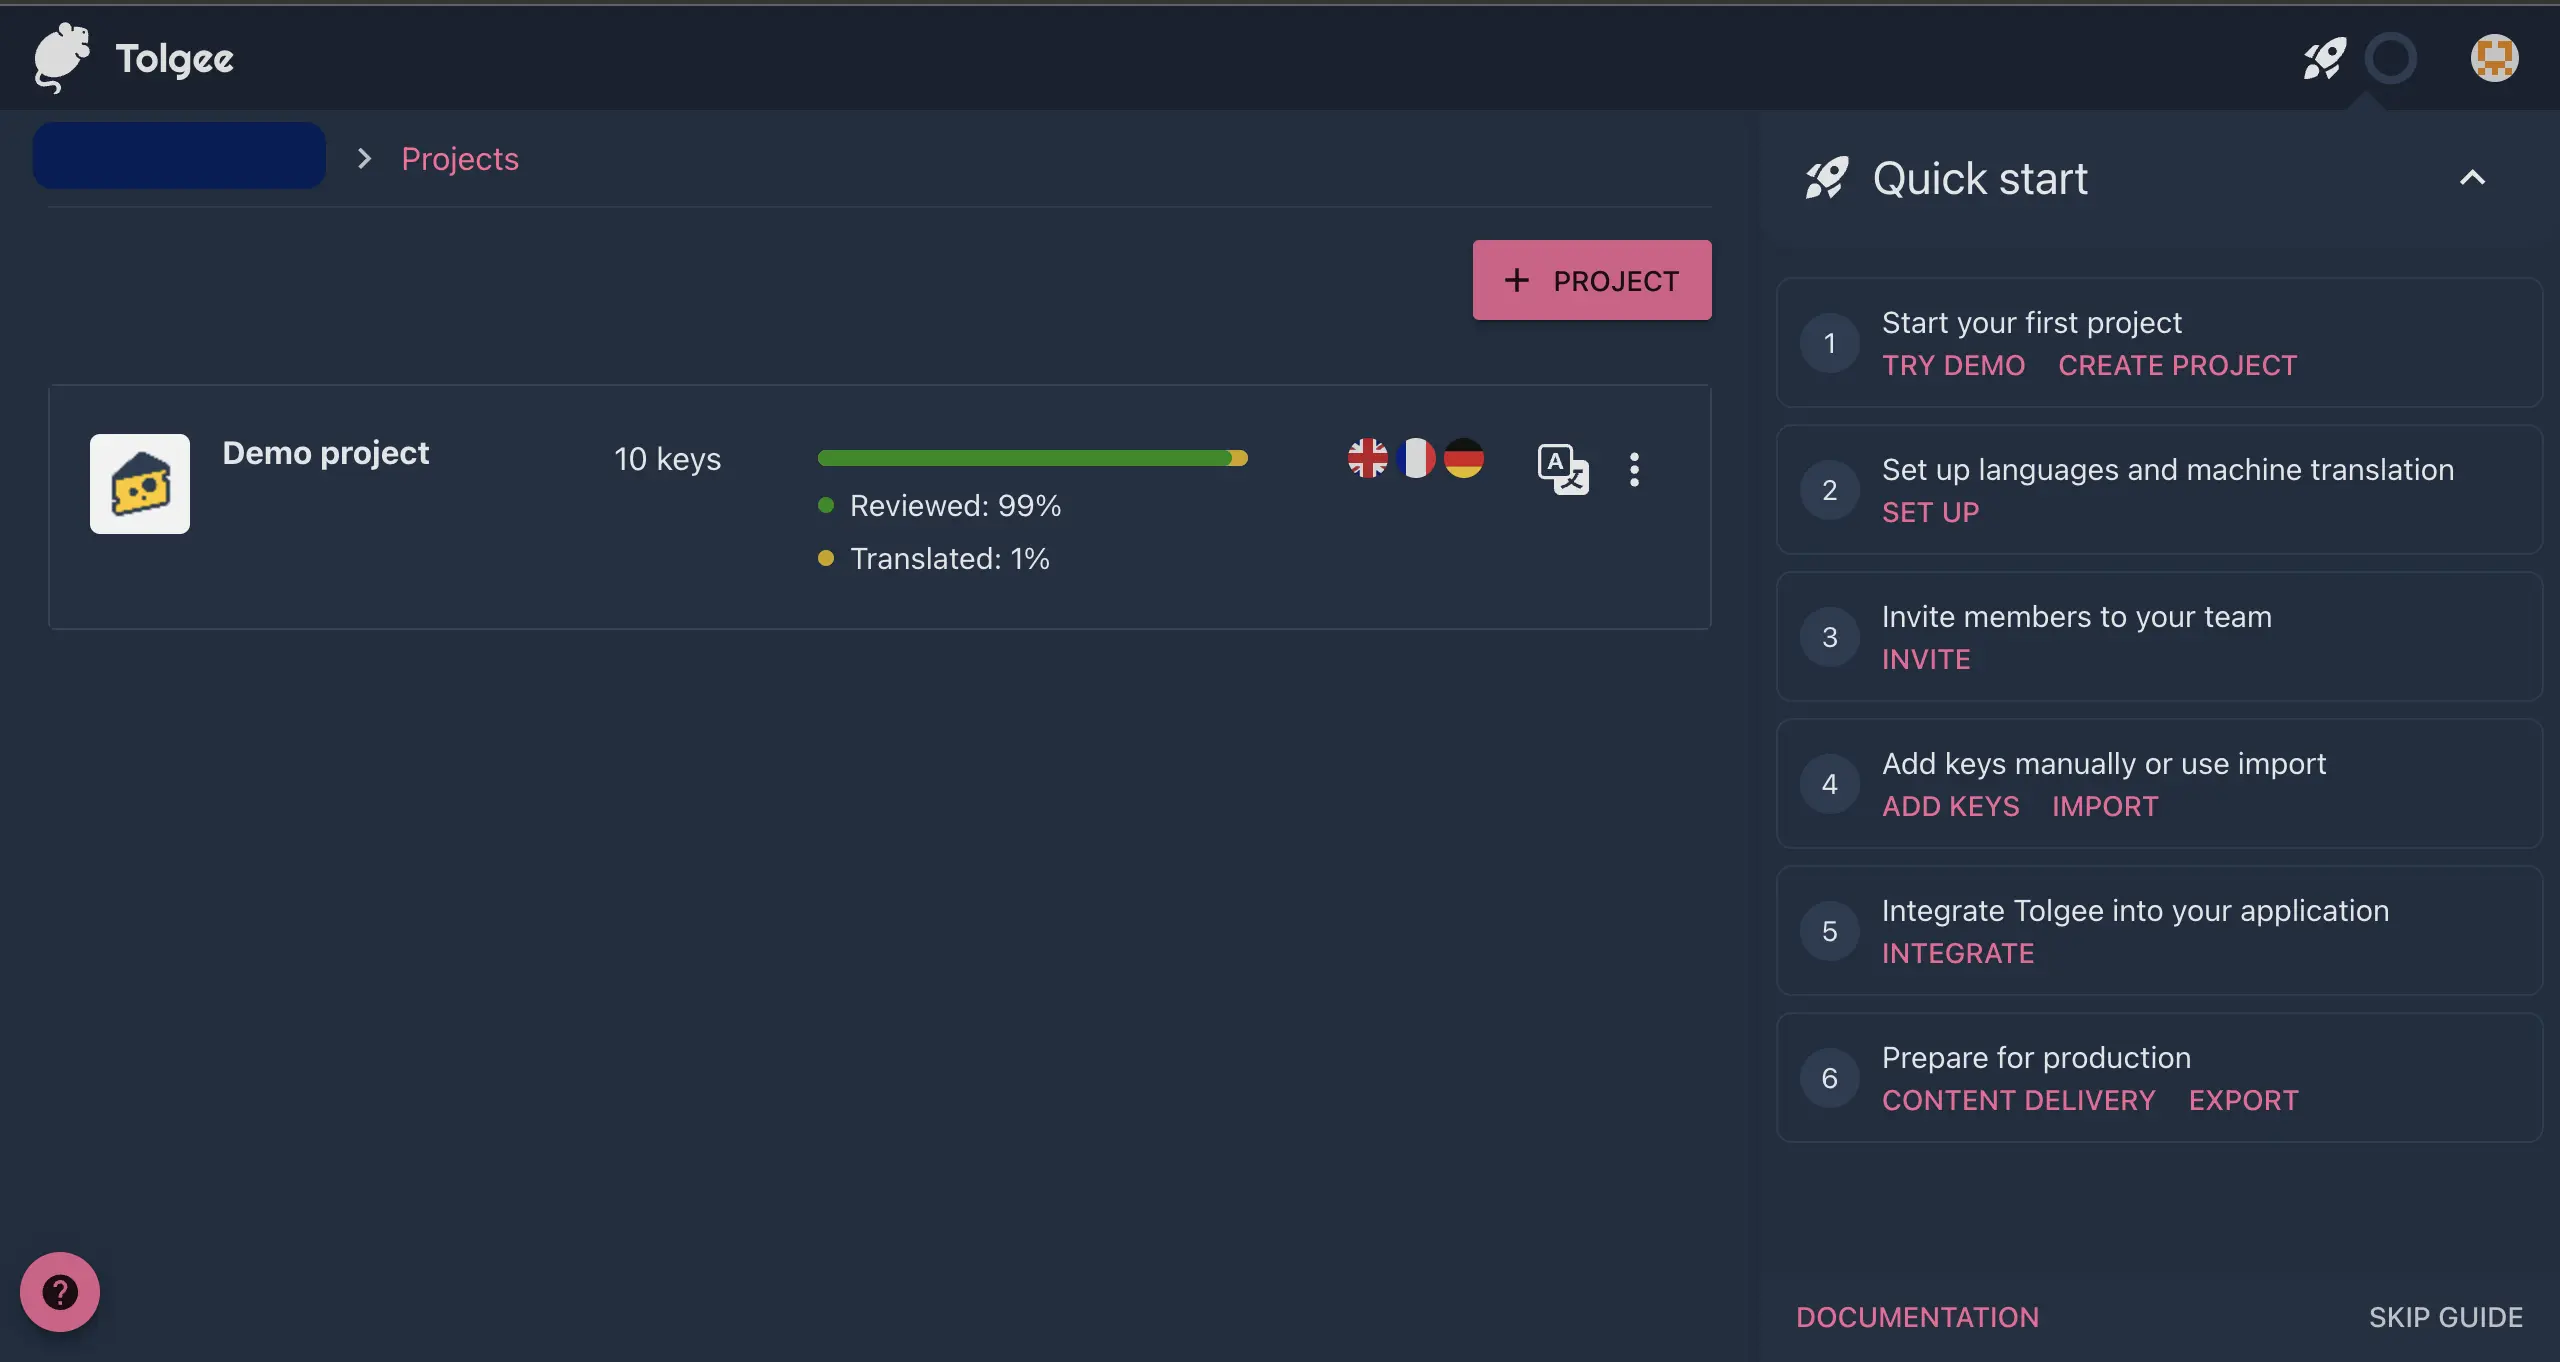Open the help question mark bubble

[x=59, y=1291]
